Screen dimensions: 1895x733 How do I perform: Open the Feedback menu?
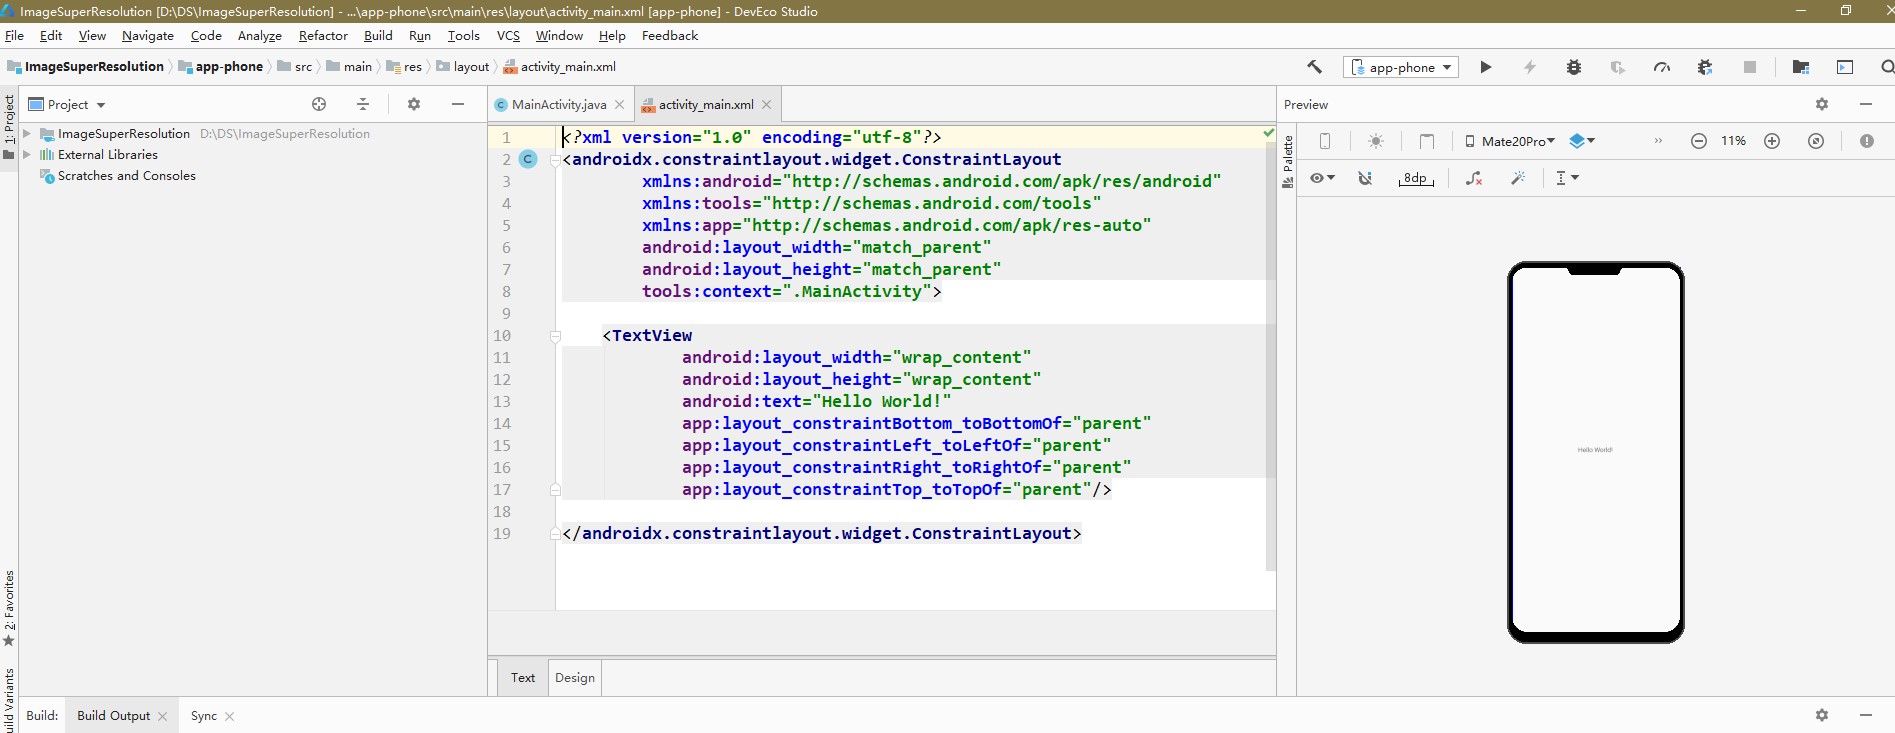click(x=670, y=35)
